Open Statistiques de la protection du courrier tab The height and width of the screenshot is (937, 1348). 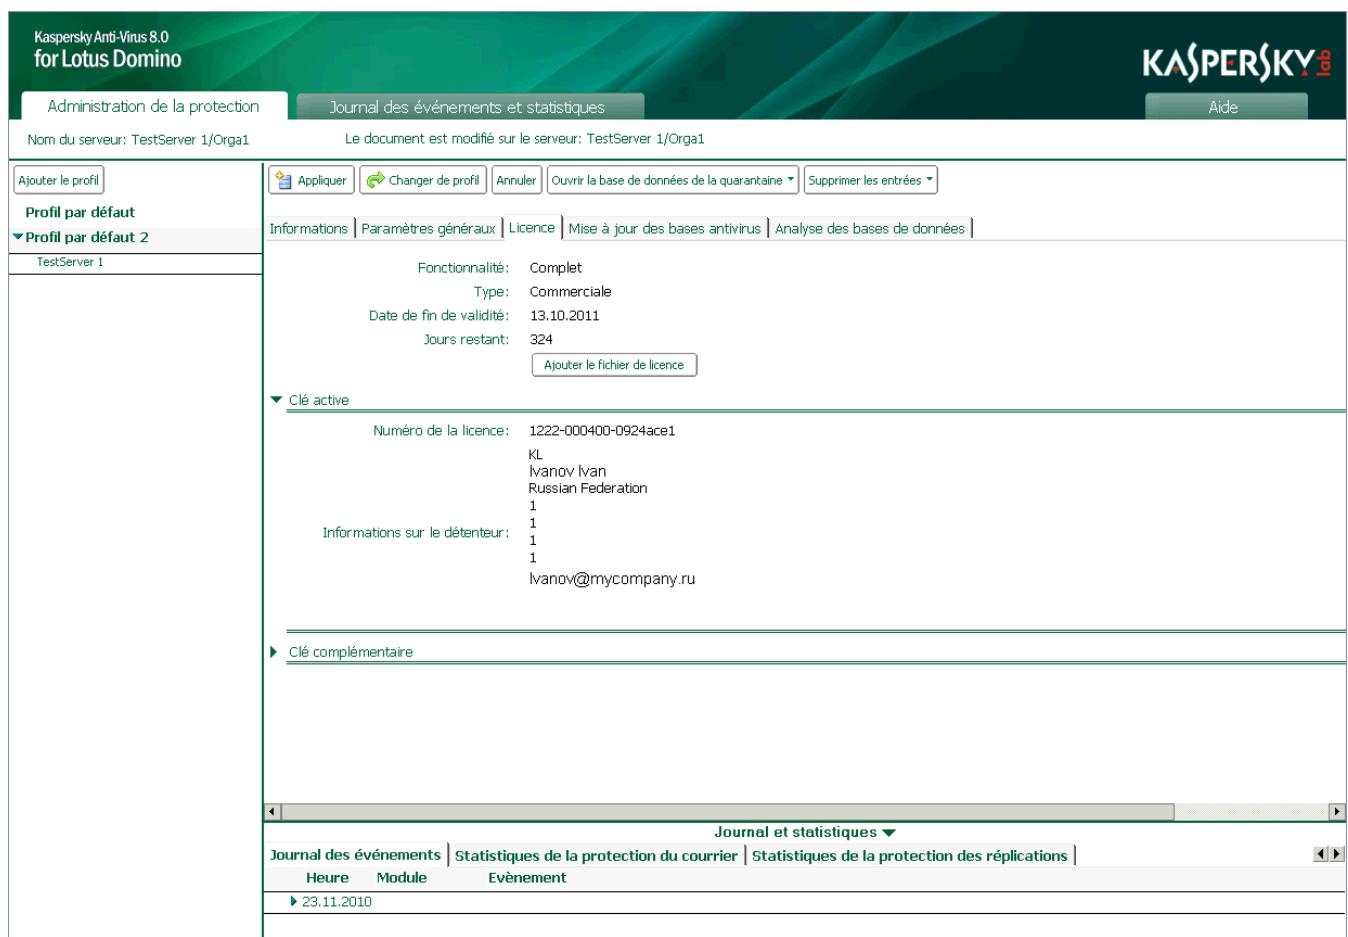596,856
